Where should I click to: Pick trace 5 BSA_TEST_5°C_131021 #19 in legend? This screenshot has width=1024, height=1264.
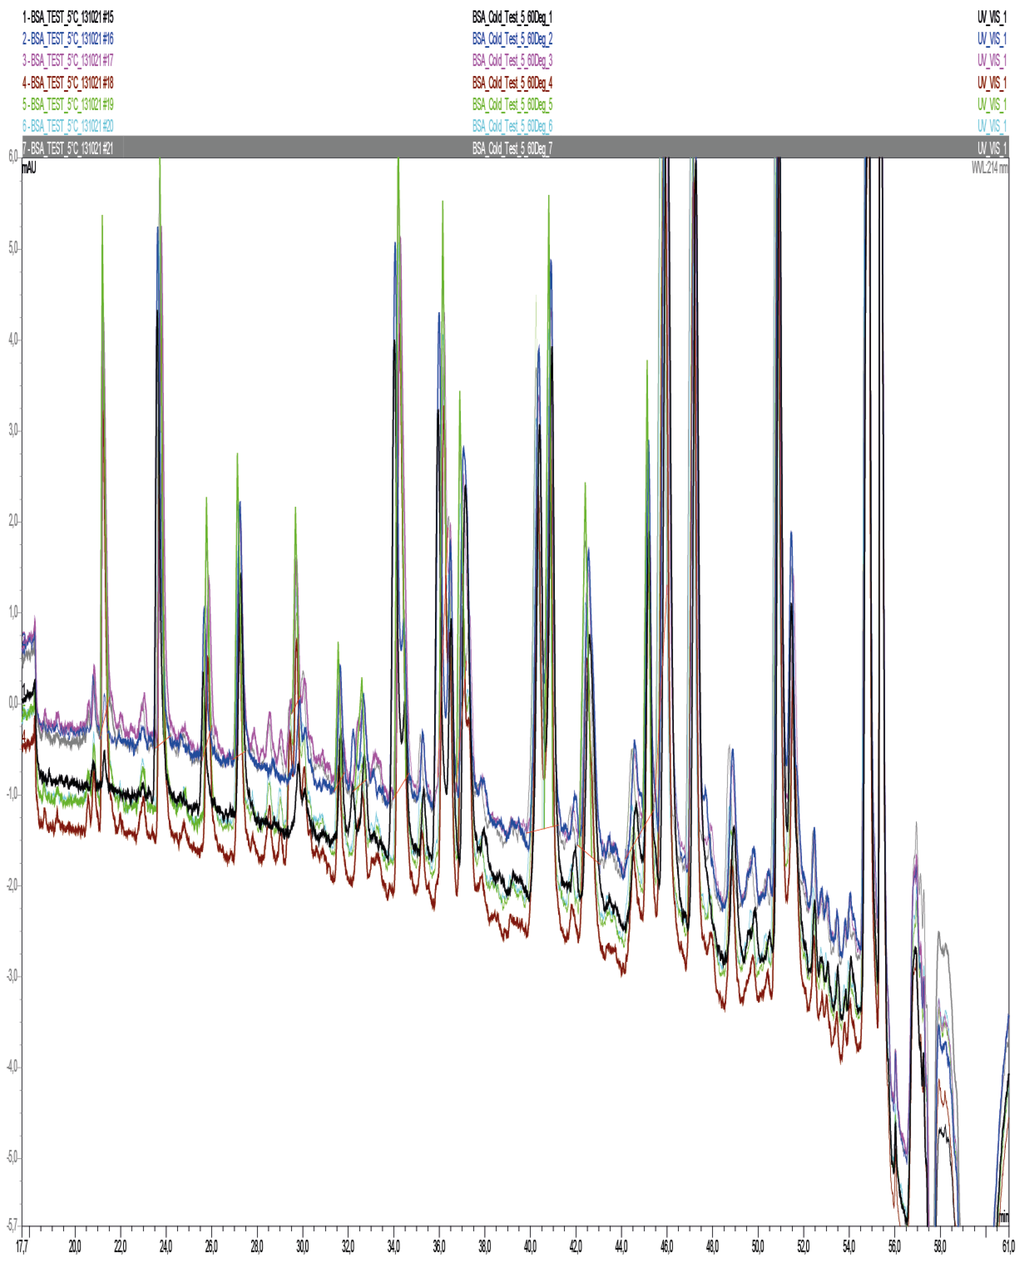pyautogui.click(x=68, y=104)
